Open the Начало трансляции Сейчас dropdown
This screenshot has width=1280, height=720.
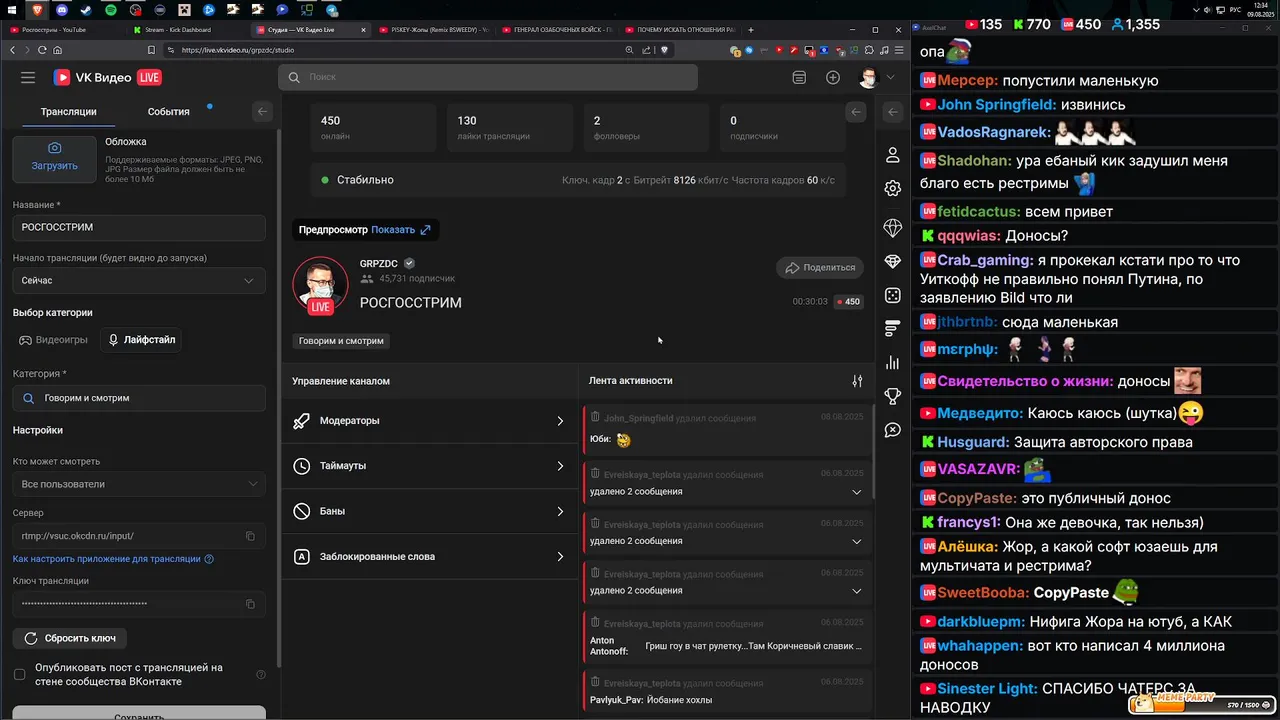(139, 281)
